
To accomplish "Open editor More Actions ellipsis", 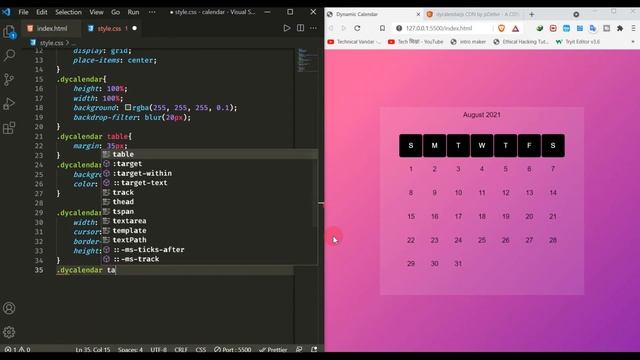I will (x=313, y=28).
